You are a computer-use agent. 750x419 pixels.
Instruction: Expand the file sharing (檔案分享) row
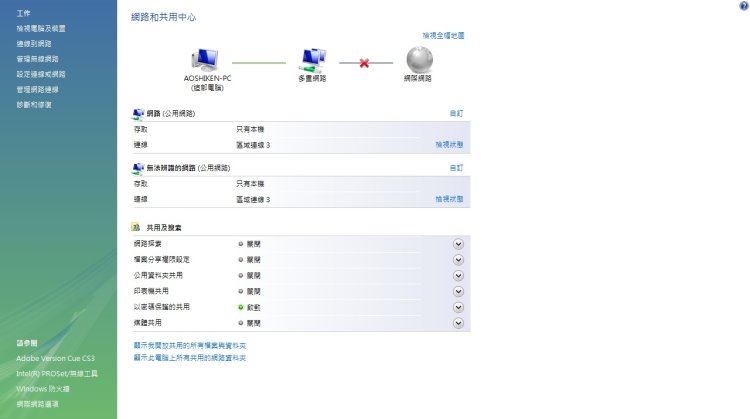458,260
